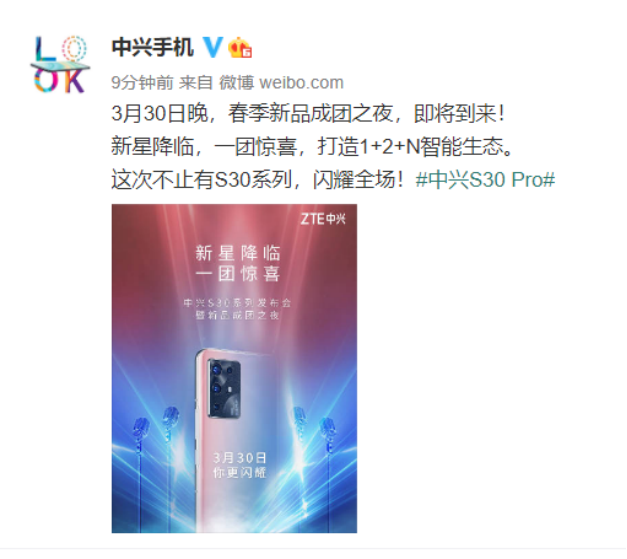Click the phone camera module in poster
This screenshot has width=627, height=559.
(x=224, y=389)
